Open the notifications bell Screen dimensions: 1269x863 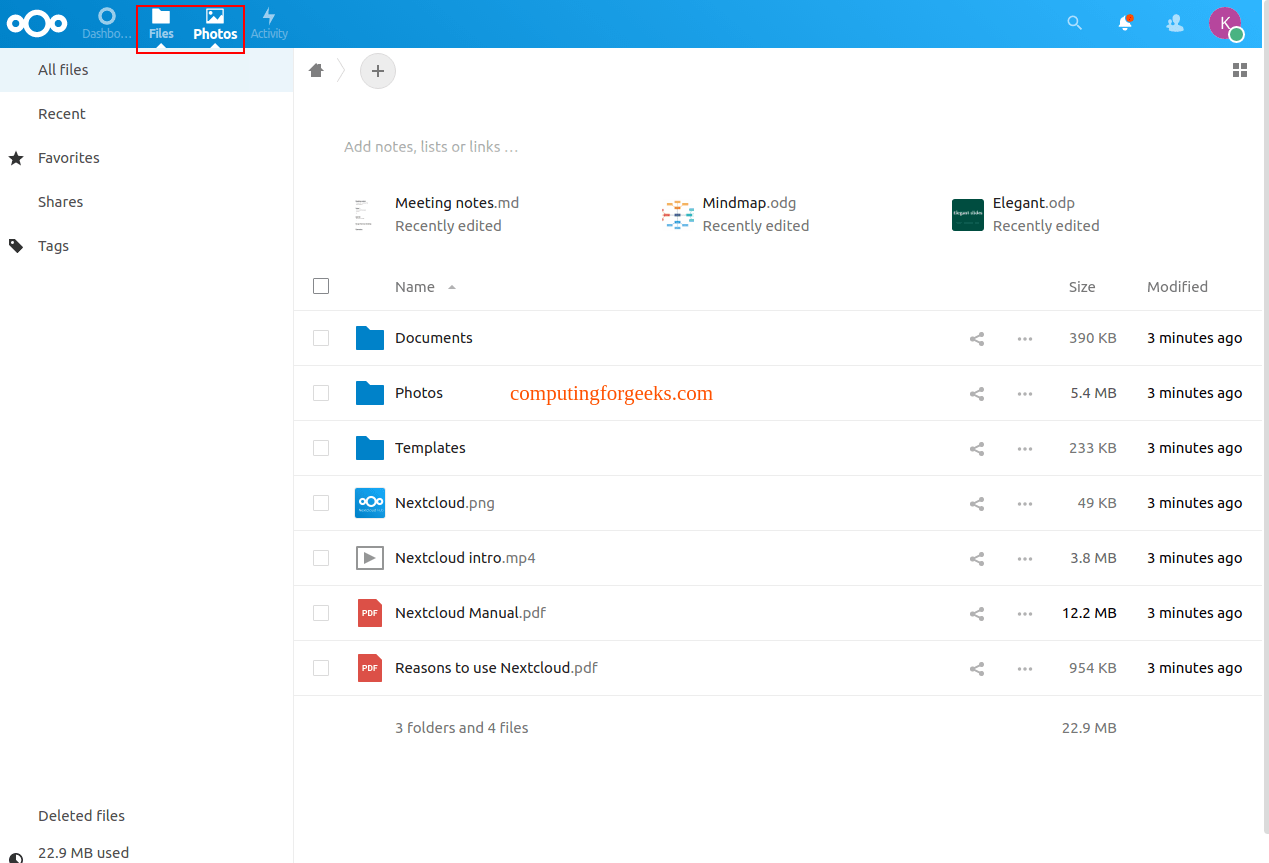tap(1124, 22)
